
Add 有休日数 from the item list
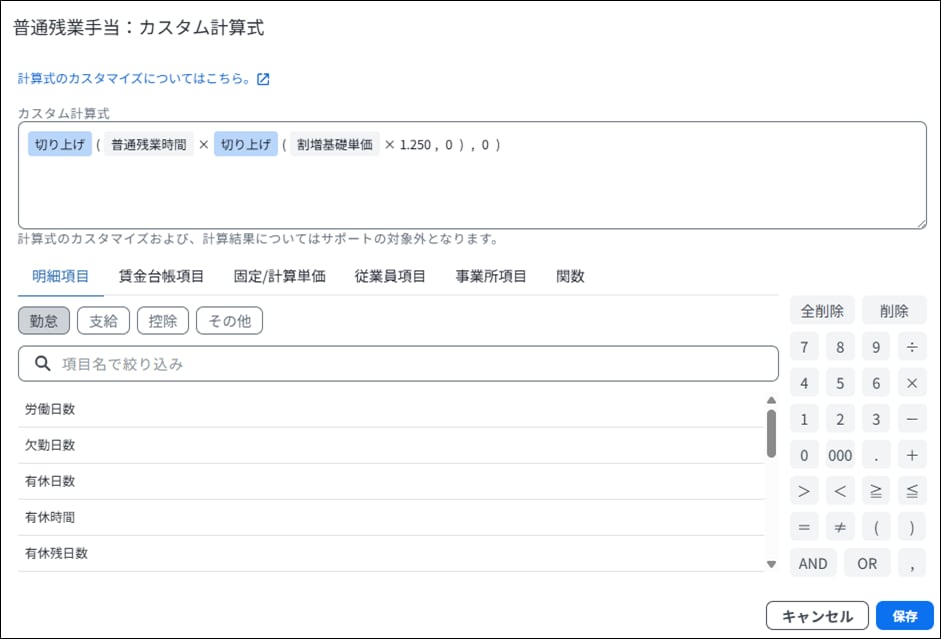[x=50, y=482]
